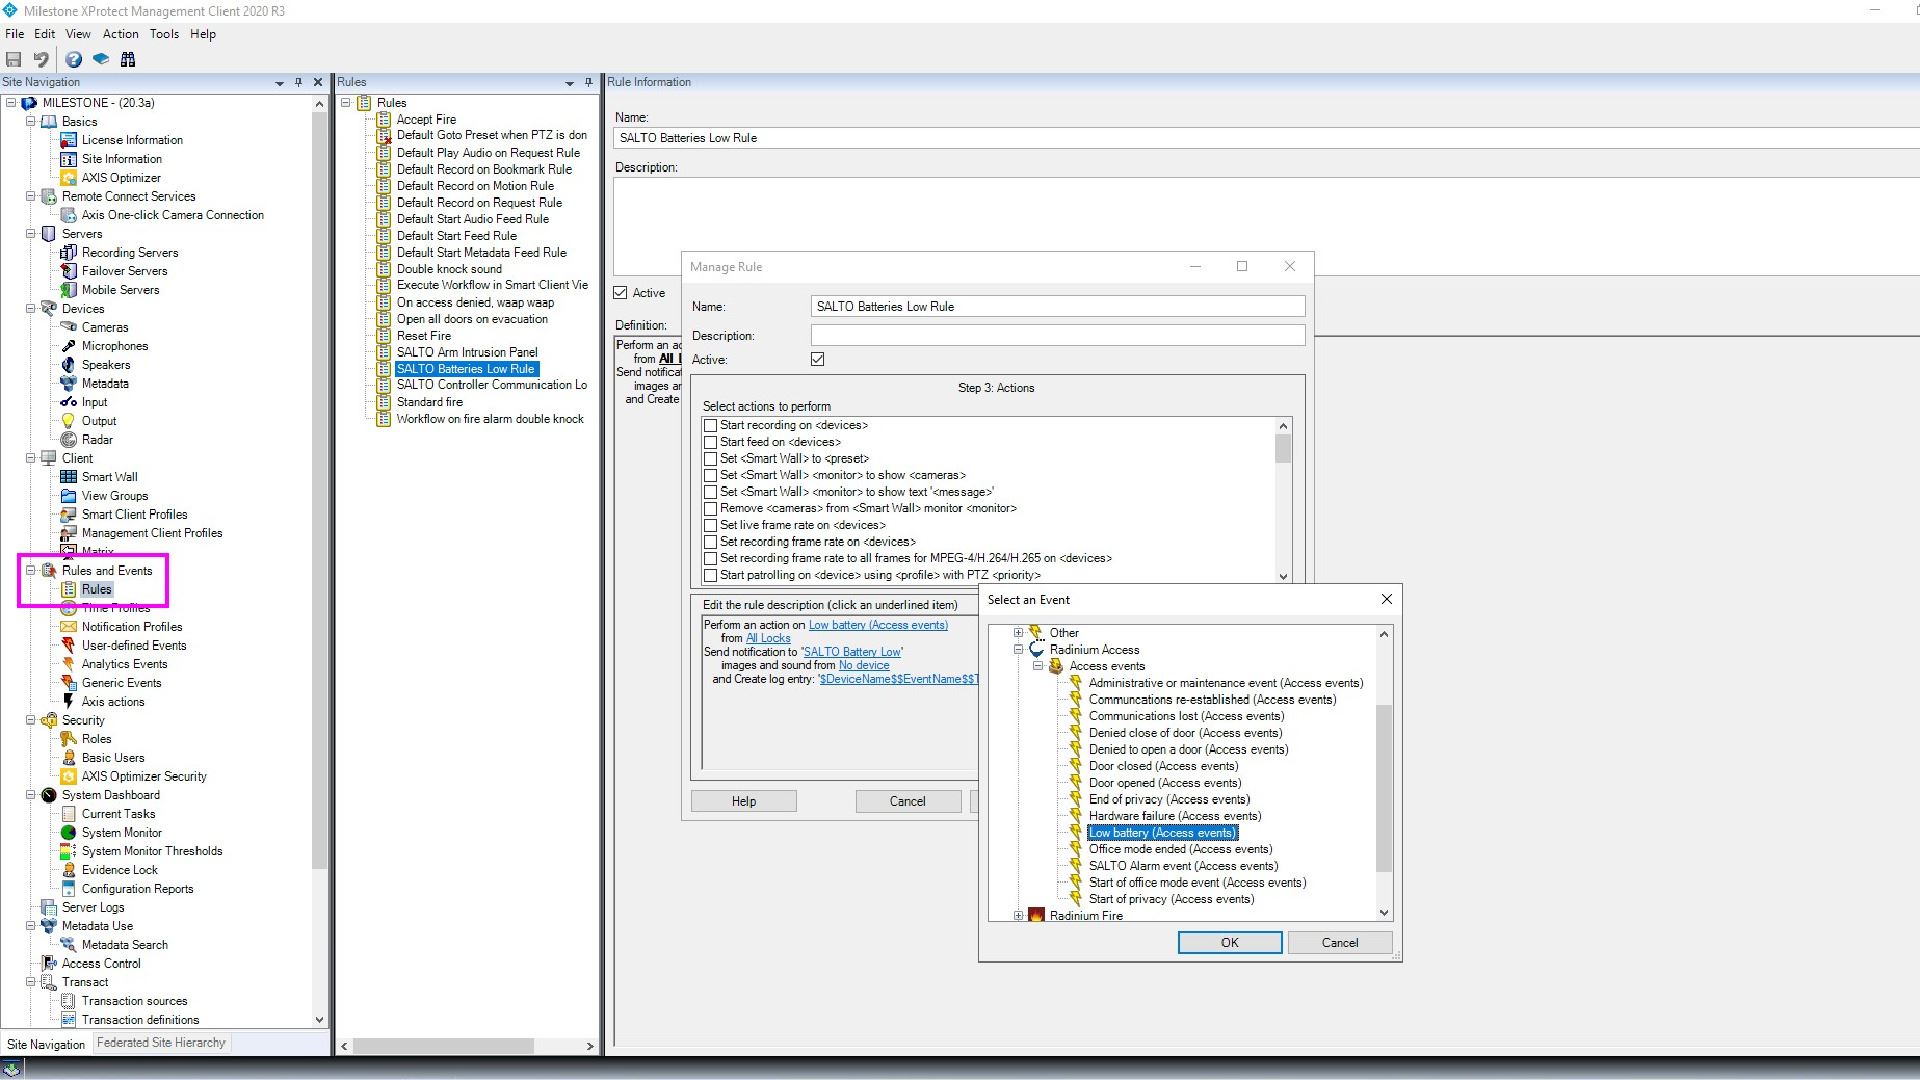The width and height of the screenshot is (1920, 1080).
Task: Collapse the Security tree node
Action: pyautogui.click(x=31, y=720)
